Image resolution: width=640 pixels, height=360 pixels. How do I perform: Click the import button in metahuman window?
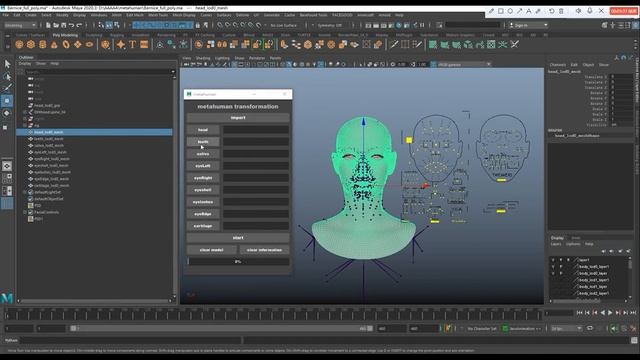pyautogui.click(x=238, y=118)
